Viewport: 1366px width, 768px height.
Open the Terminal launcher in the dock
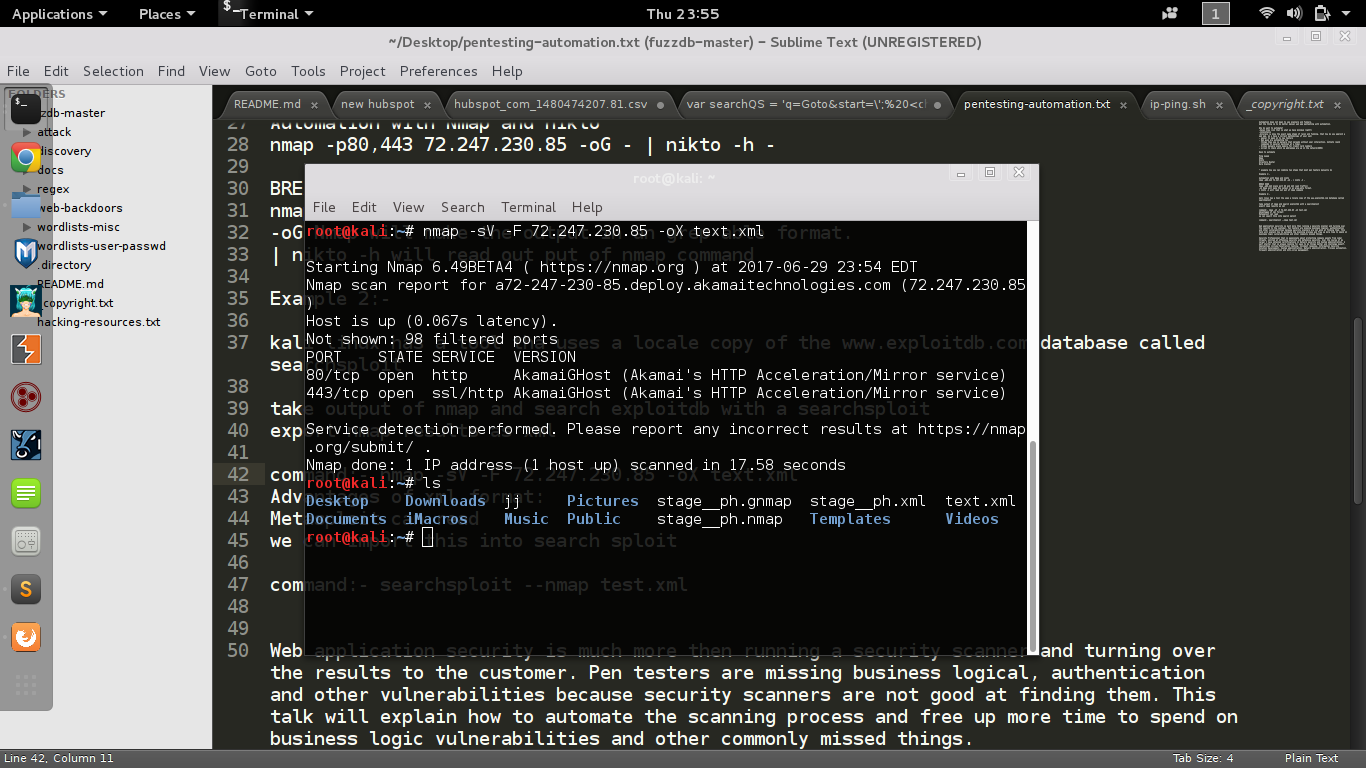[x=26, y=109]
